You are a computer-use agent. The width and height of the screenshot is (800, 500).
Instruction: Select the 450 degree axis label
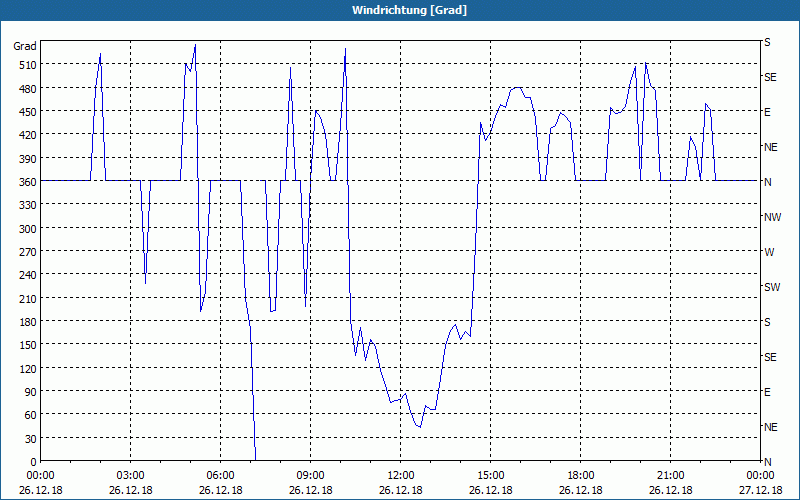coord(28,112)
